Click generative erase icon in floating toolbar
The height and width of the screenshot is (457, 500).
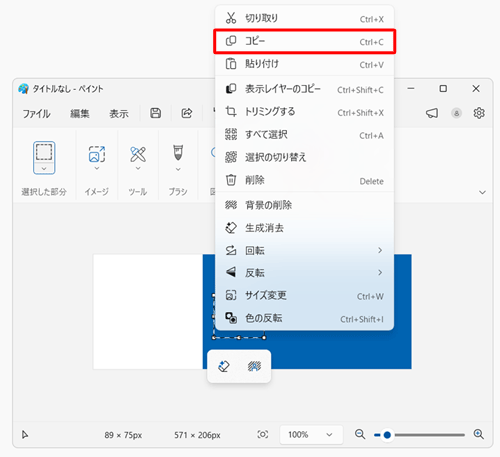[x=224, y=366]
